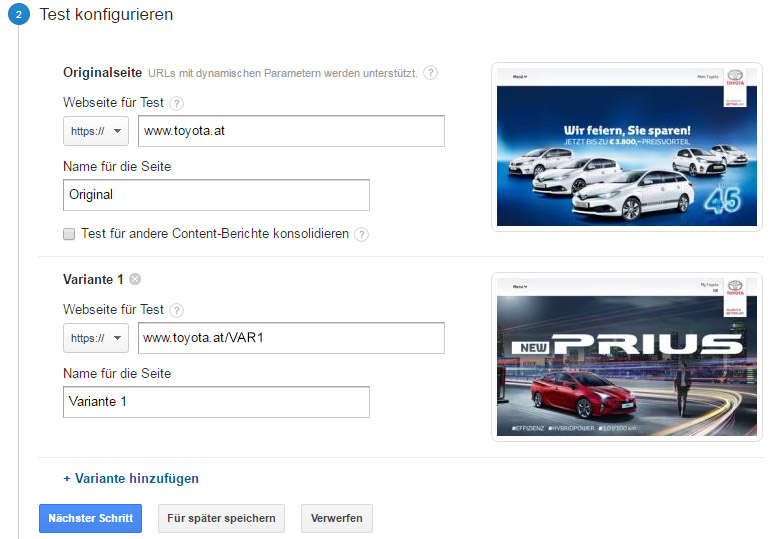778x539 pixels.
Task: Click Toyota logo in the Variante 1 preview image
Action: click(735, 287)
